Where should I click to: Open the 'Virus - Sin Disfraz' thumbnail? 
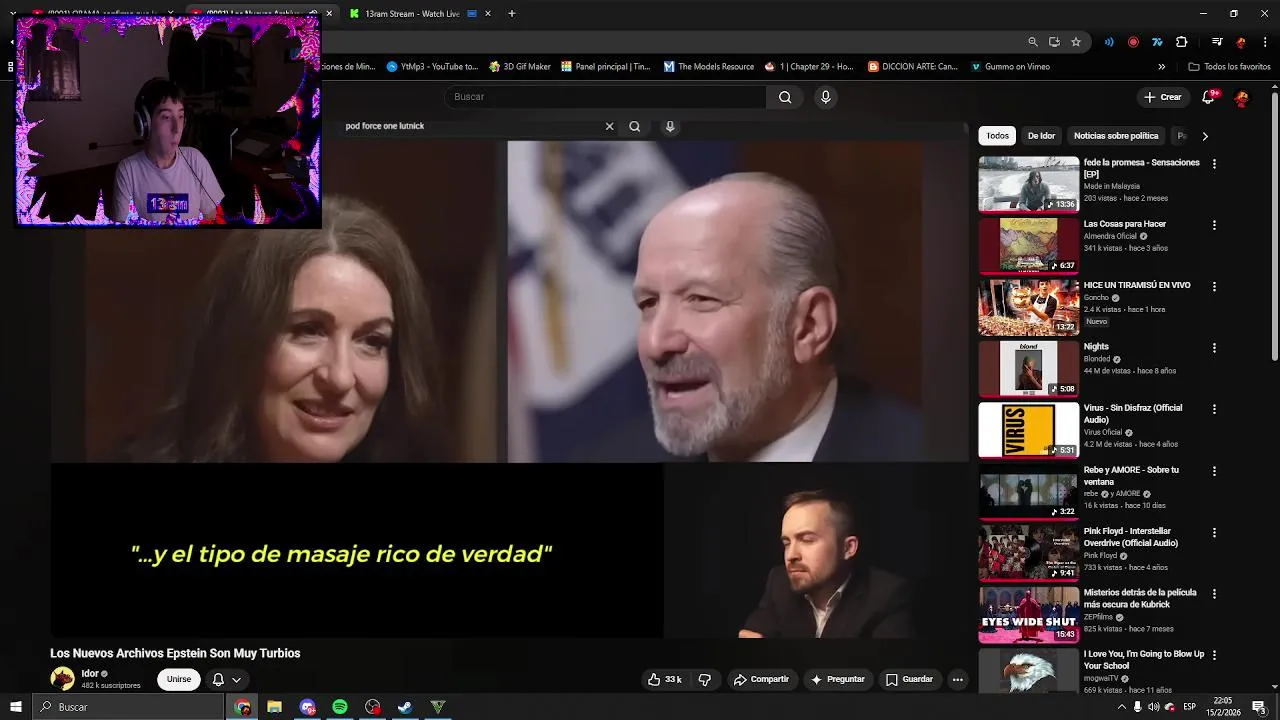coord(1028,430)
